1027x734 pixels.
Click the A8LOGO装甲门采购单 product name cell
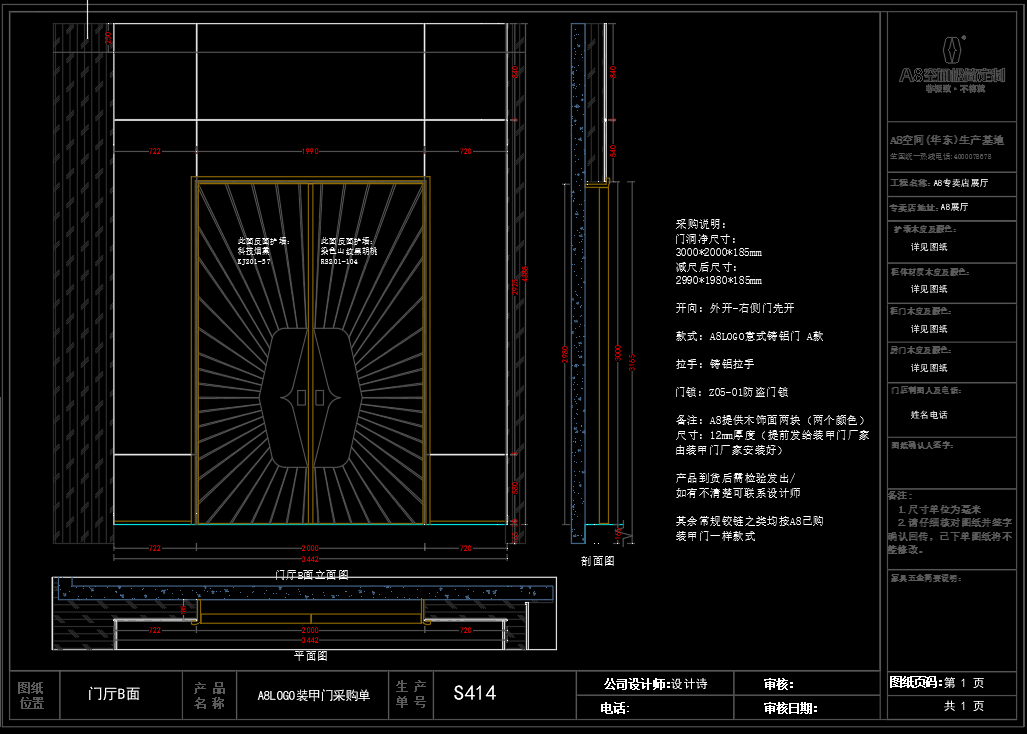coord(313,695)
